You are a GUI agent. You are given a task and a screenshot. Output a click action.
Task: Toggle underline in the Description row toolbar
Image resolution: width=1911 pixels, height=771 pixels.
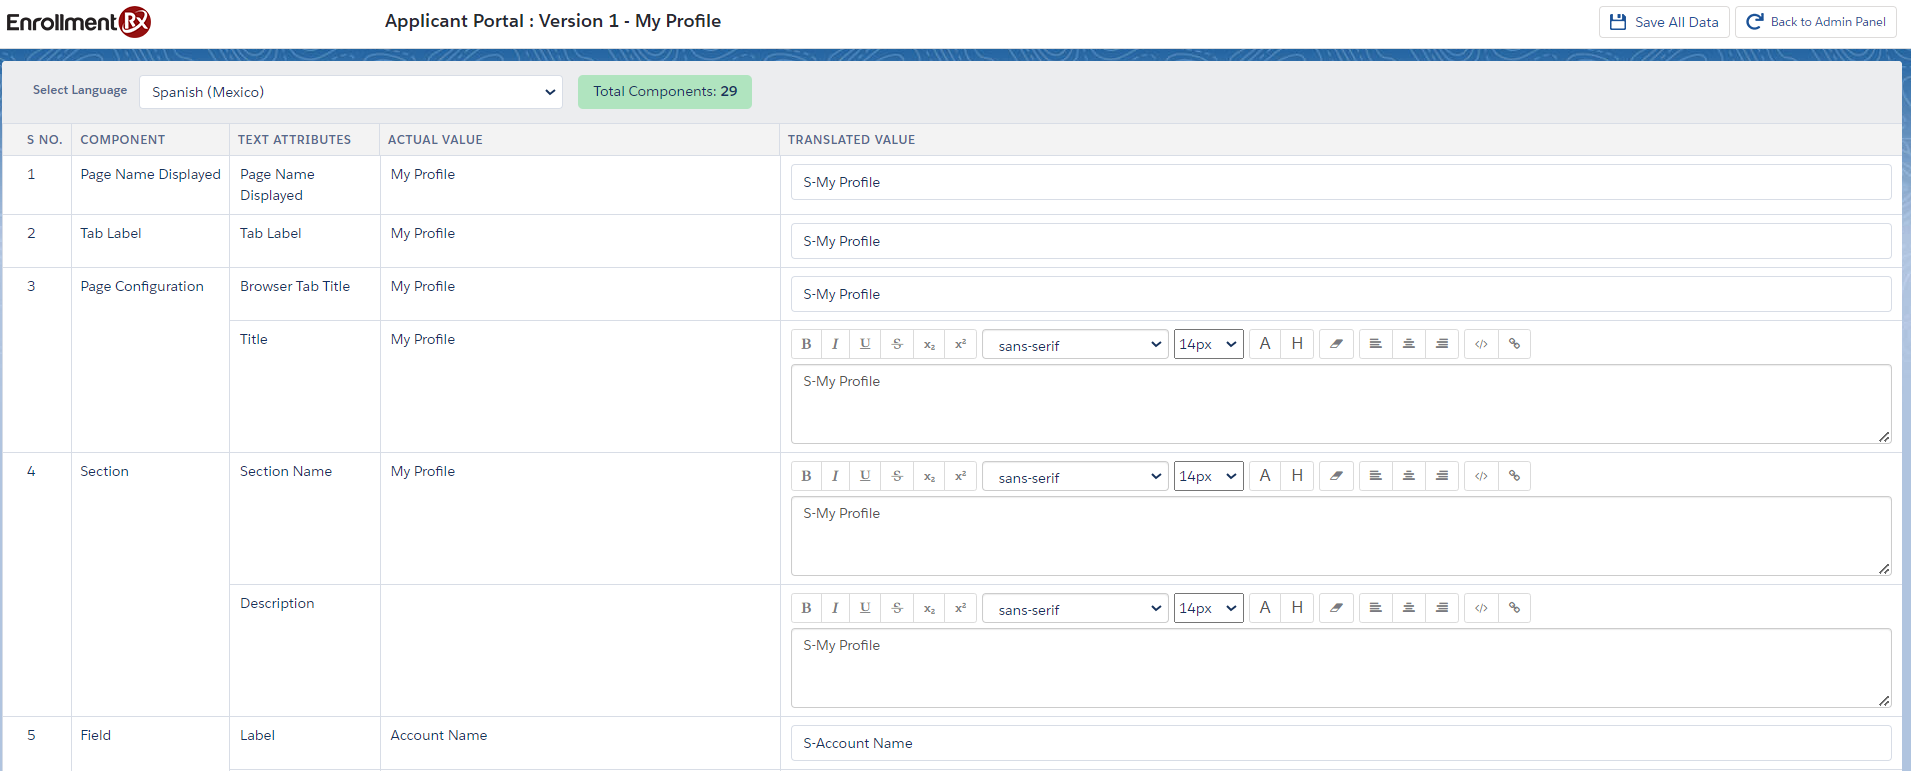pyautogui.click(x=865, y=608)
